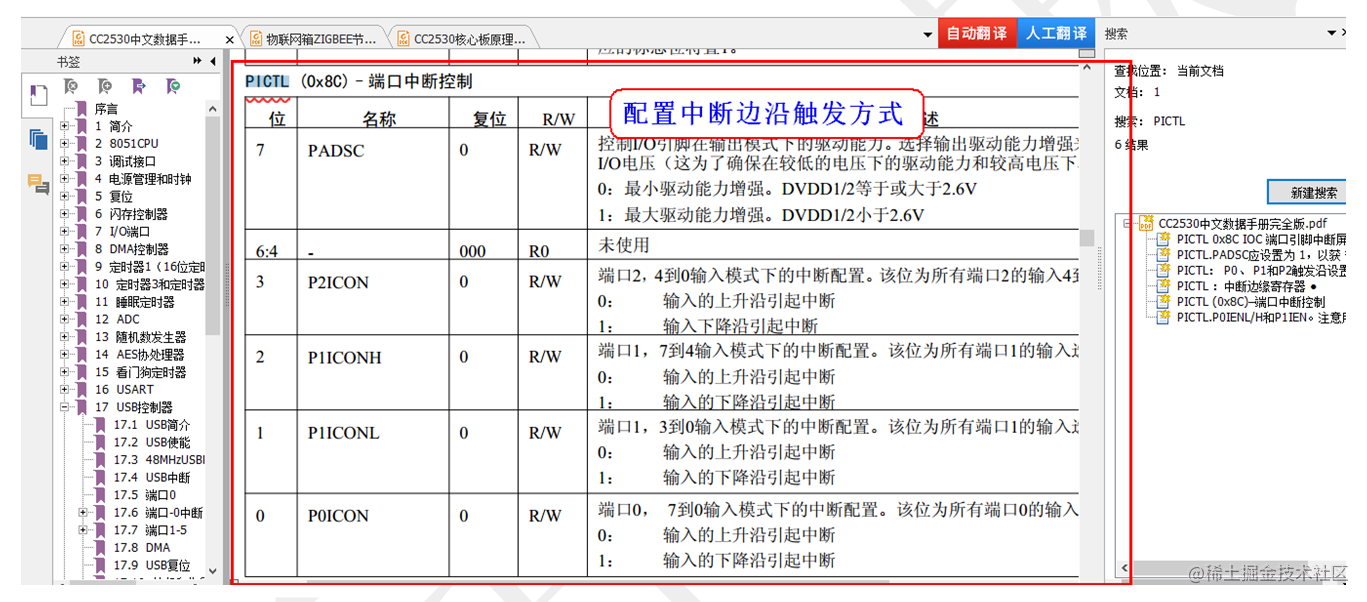1367x602 pixels.
Task: Open bookmark 17.8 DMA
Action: click(x=142, y=547)
